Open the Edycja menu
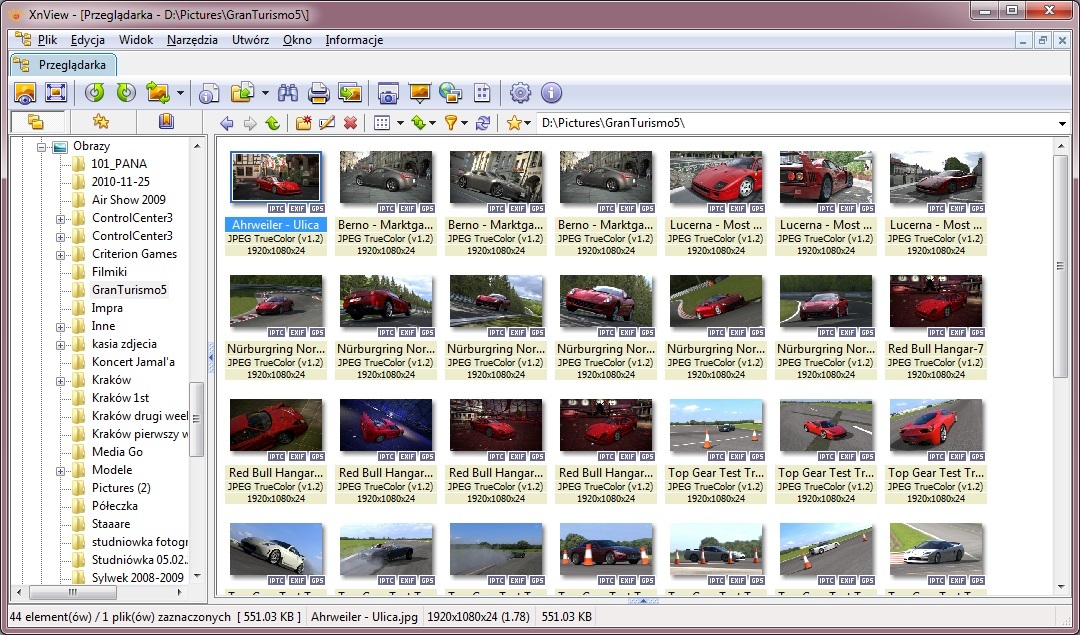Screen dimensions: 1080x635 click(87, 40)
